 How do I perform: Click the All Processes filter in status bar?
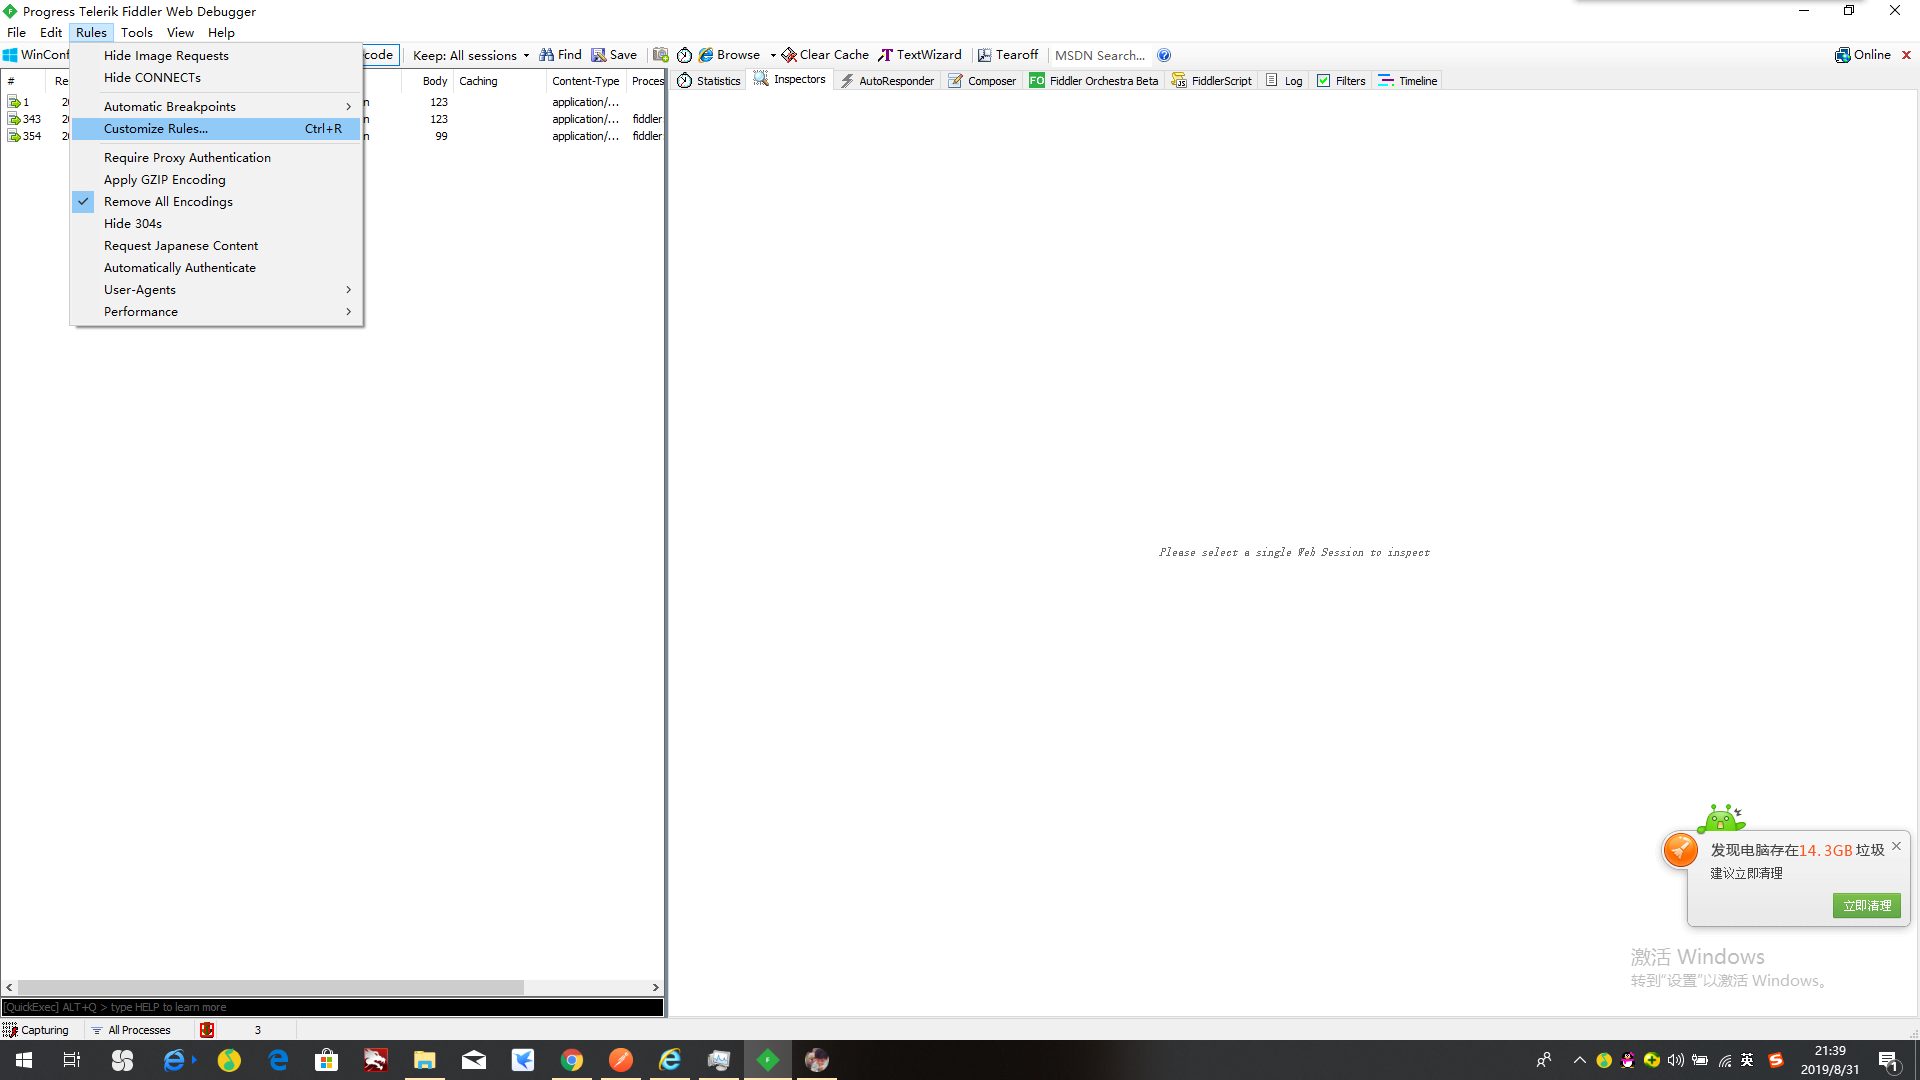pyautogui.click(x=131, y=1030)
